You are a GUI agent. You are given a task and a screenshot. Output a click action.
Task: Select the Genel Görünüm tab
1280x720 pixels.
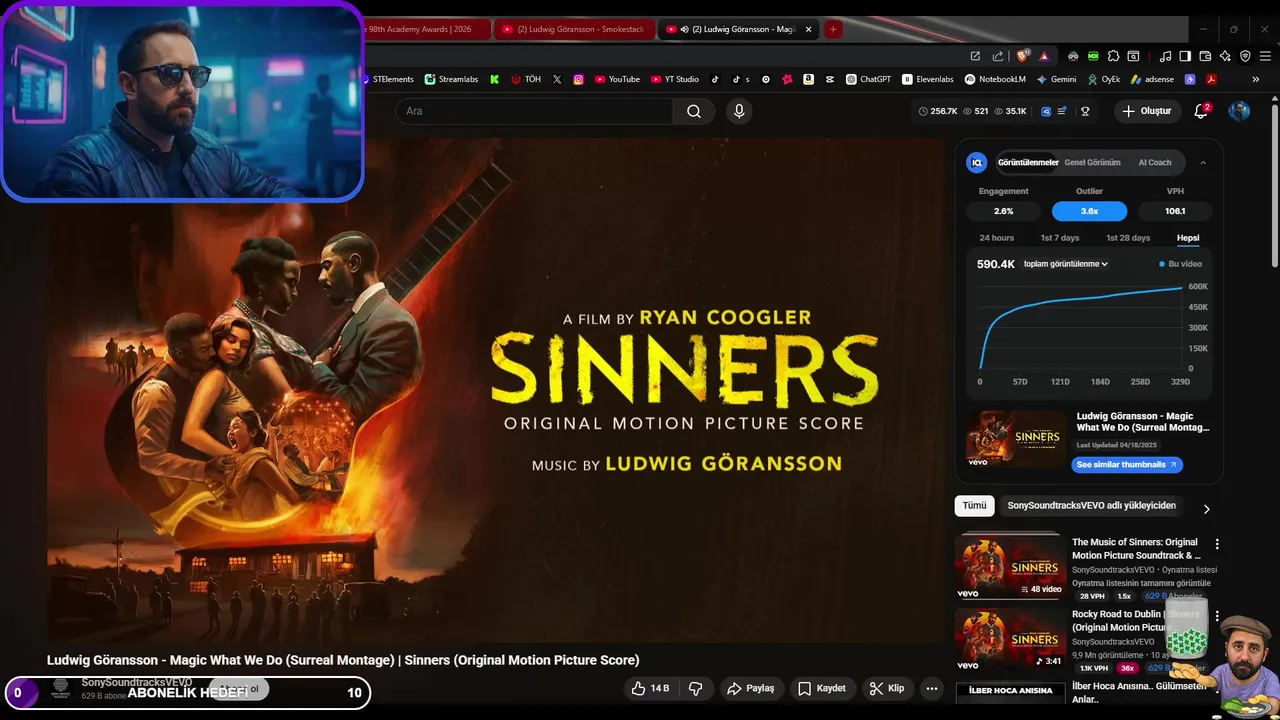pos(1092,162)
